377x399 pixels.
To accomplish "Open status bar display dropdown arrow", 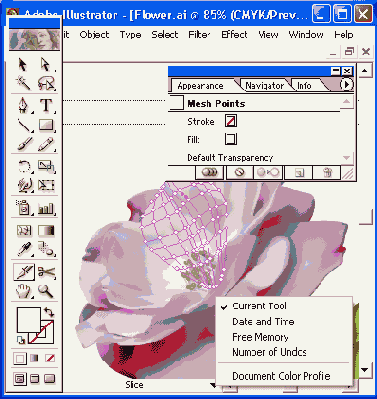I will (212, 385).
